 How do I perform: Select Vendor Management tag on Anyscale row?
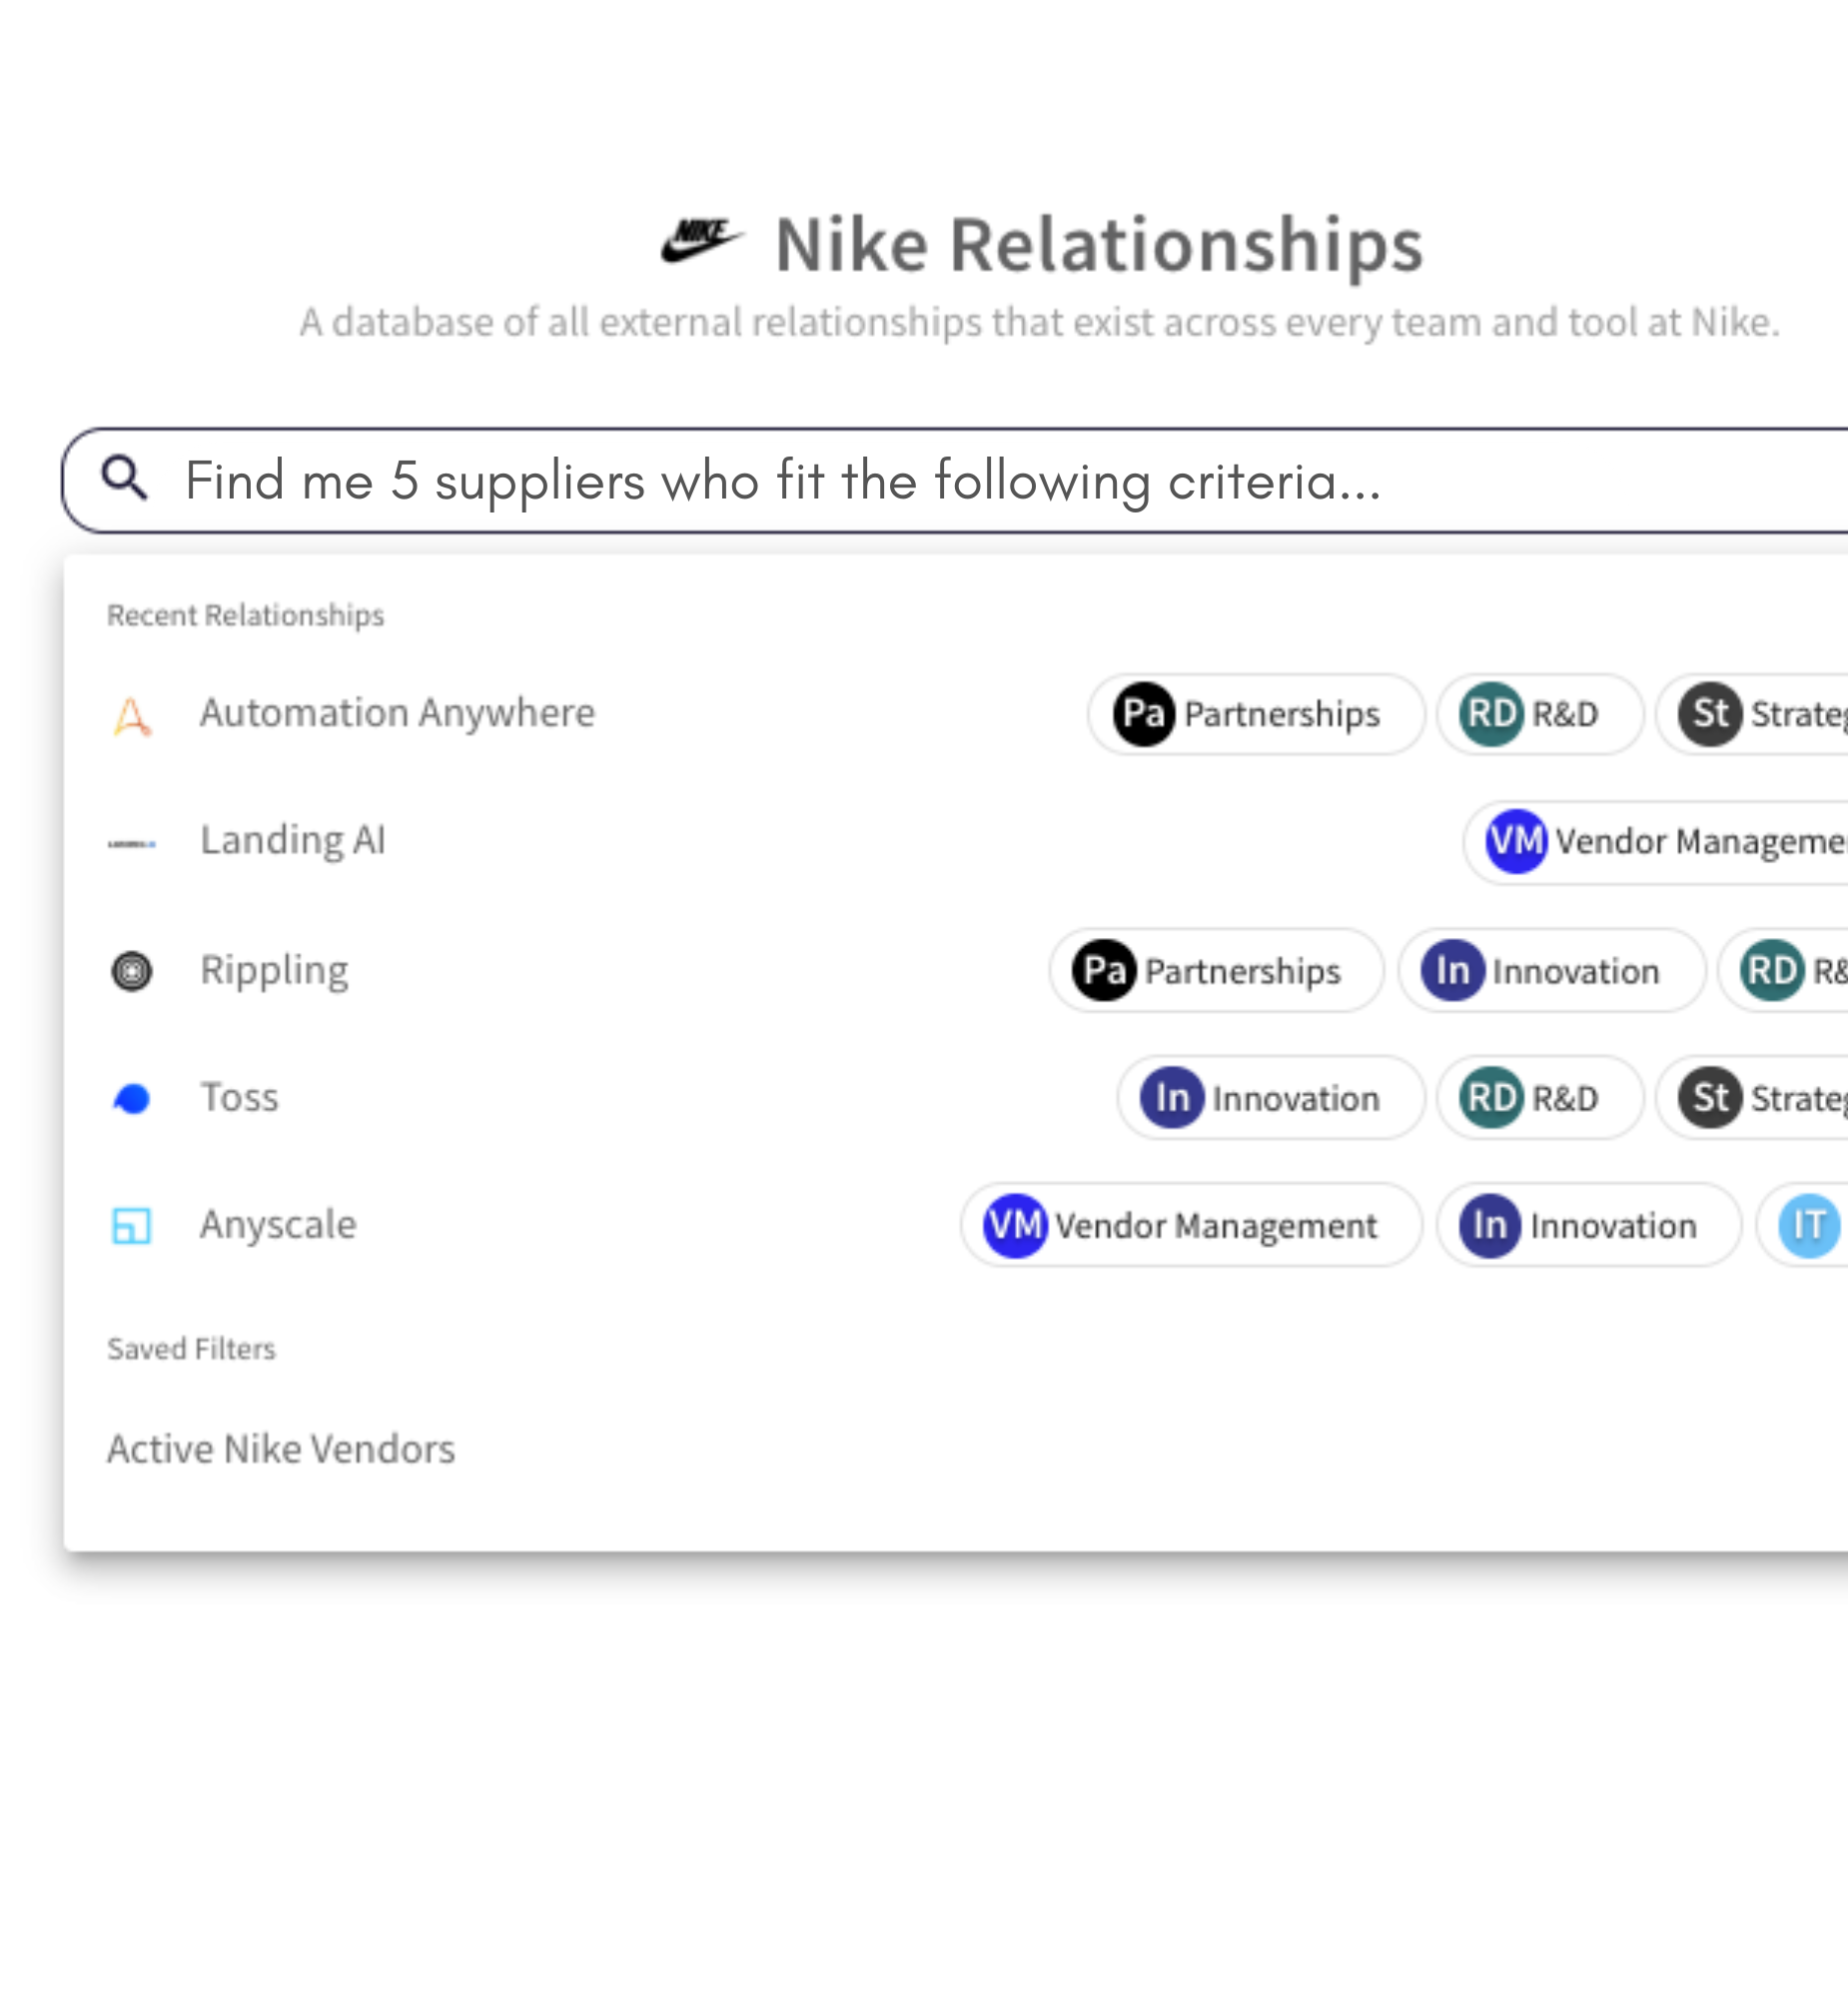1192,1225
